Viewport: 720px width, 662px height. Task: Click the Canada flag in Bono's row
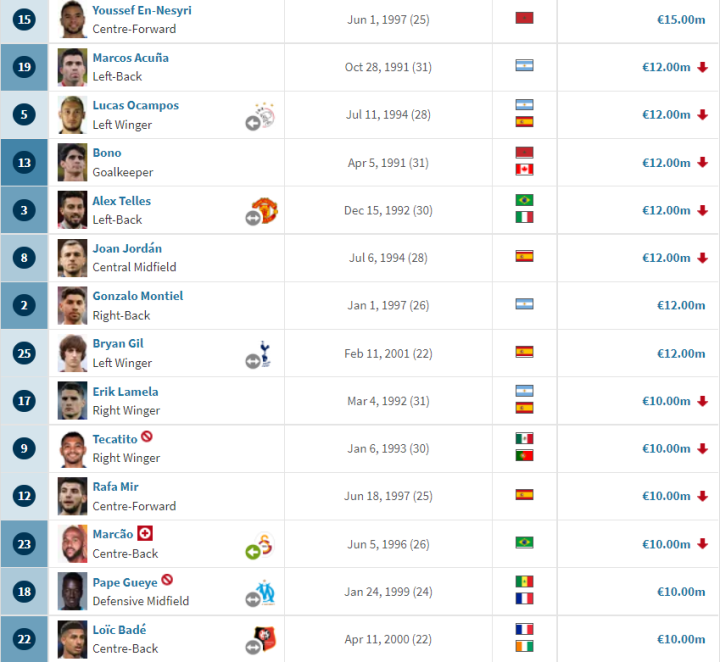coord(524,169)
